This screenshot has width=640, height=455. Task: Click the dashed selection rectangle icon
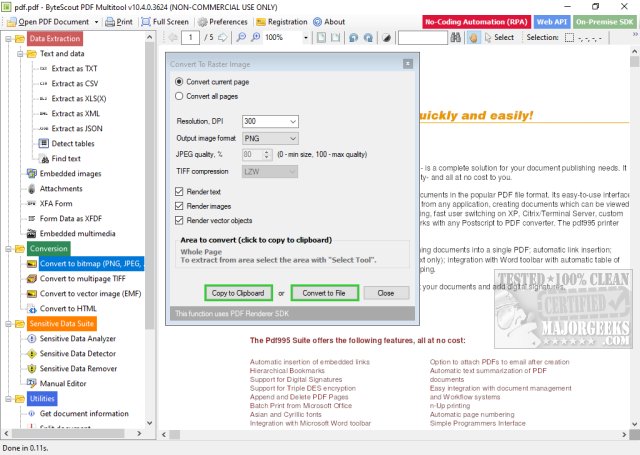click(569, 38)
